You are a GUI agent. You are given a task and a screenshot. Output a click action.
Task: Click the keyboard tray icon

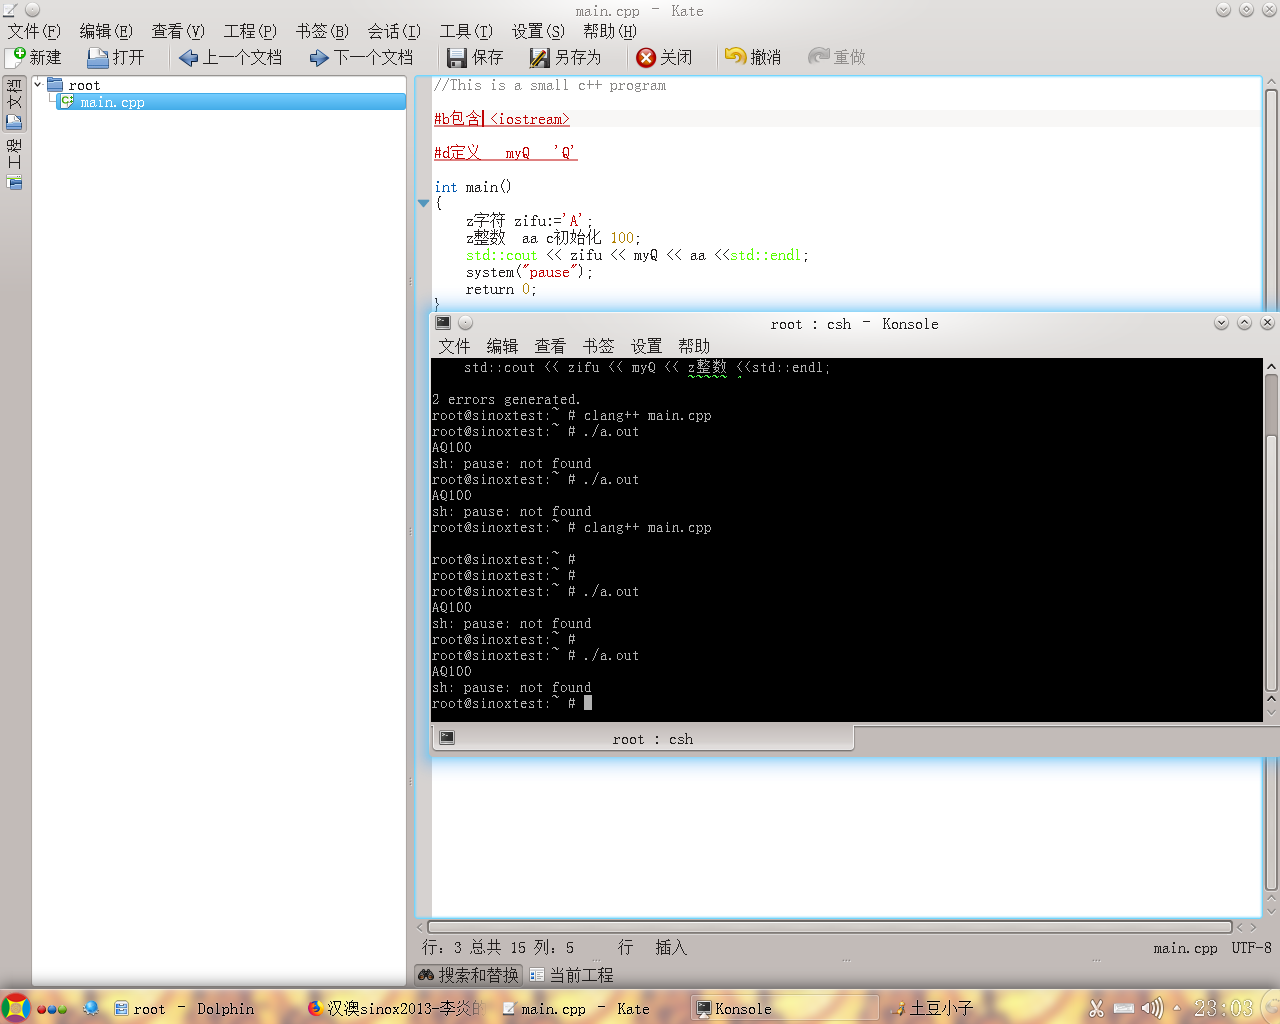click(x=1125, y=1009)
